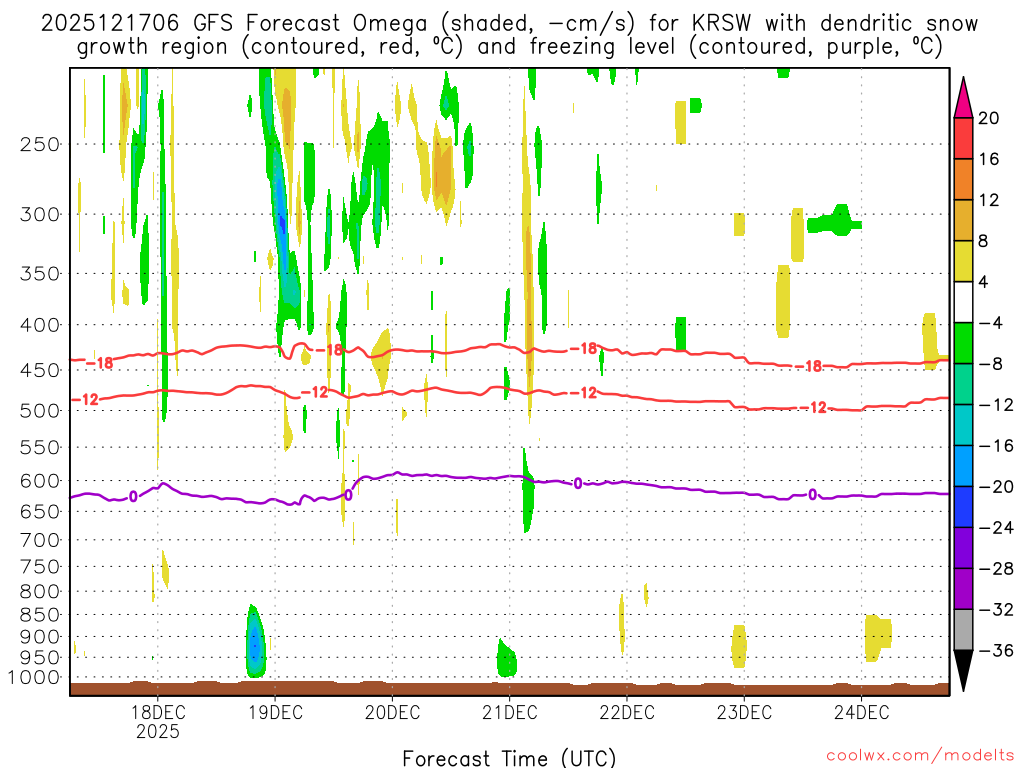Image resolution: width=1024 pixels, height=768 pixels.
Task: Click the 800 pressure level label
Action: 40,592
